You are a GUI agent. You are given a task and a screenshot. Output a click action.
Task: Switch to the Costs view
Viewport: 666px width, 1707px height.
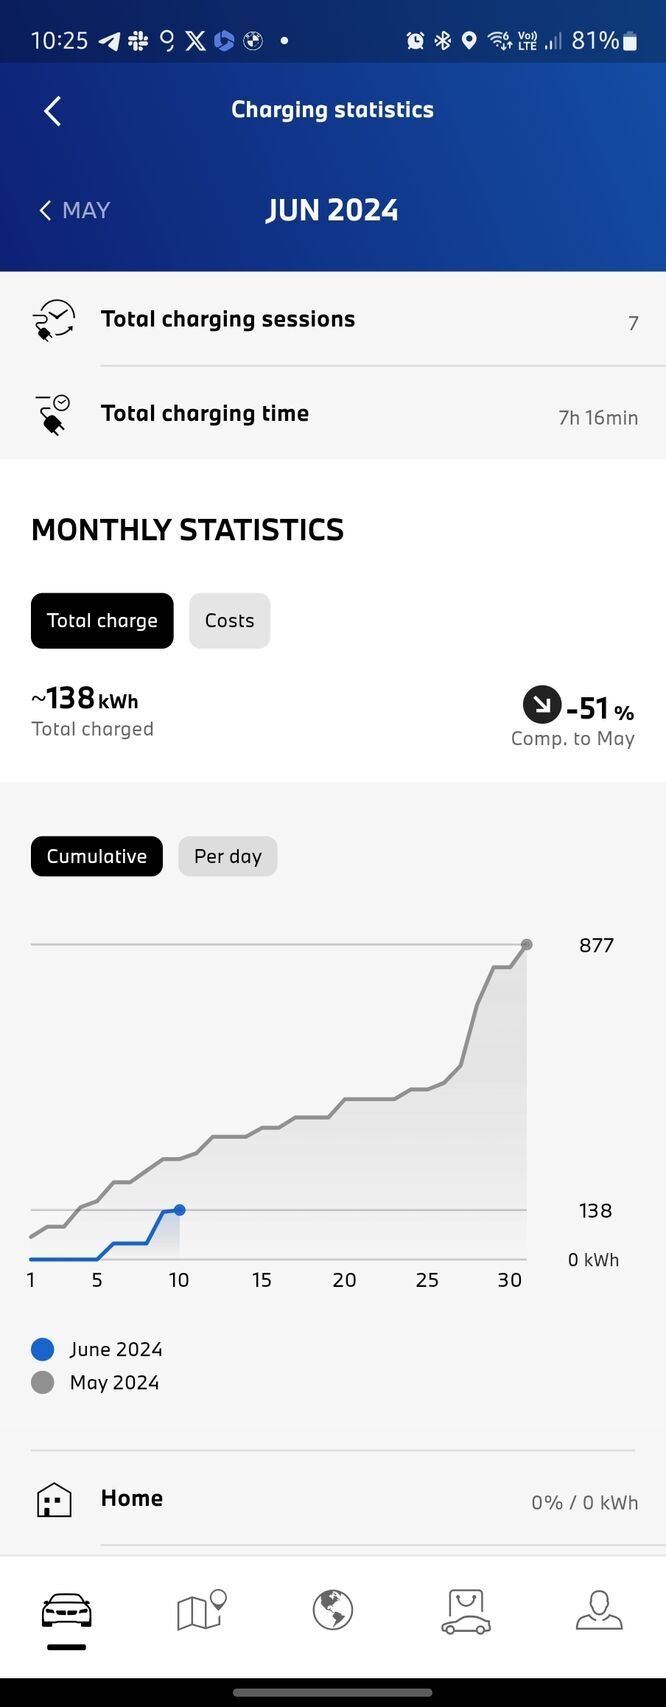coord(229,621)
